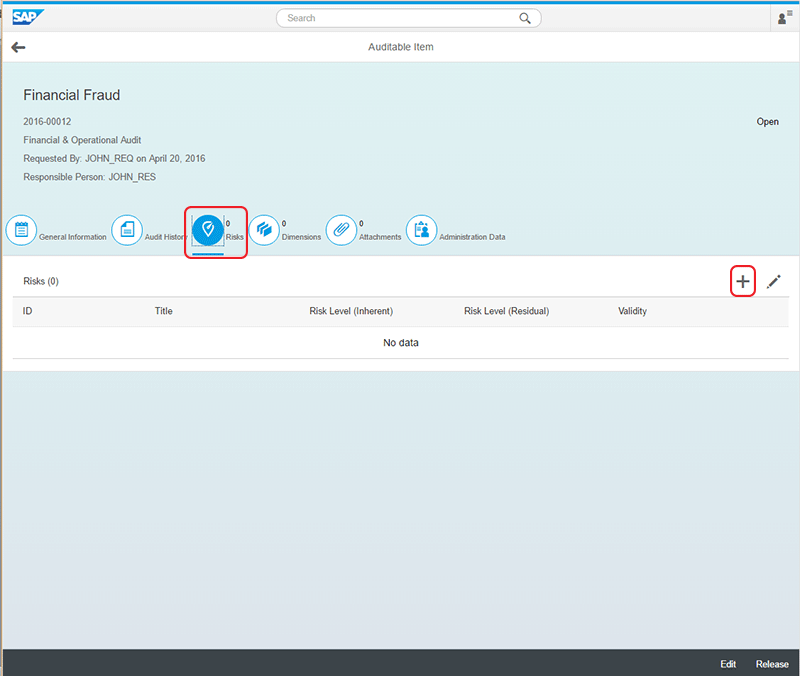
Task: Click the back arrow icon
Action: pos(18,47)
